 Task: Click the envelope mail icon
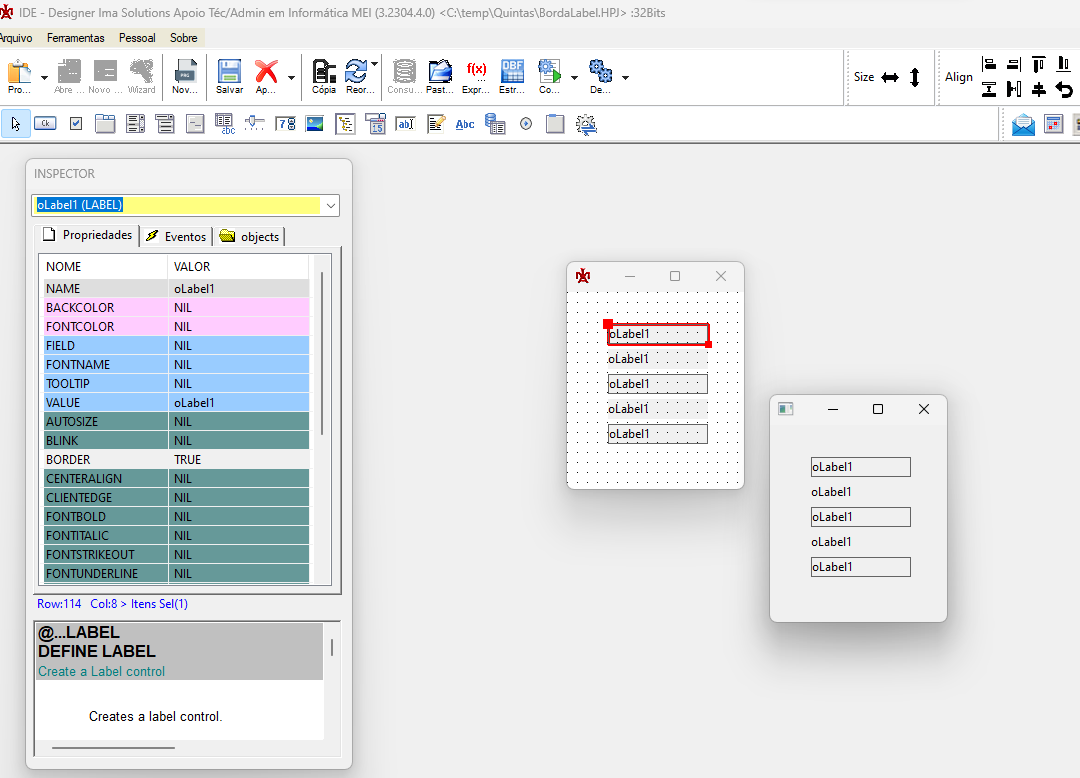(1023, 124)
